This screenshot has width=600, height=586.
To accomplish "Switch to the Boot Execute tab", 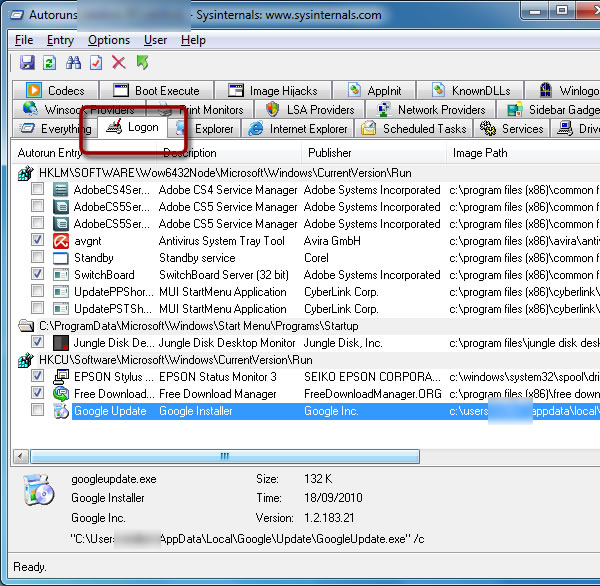I will coord(157,91).
